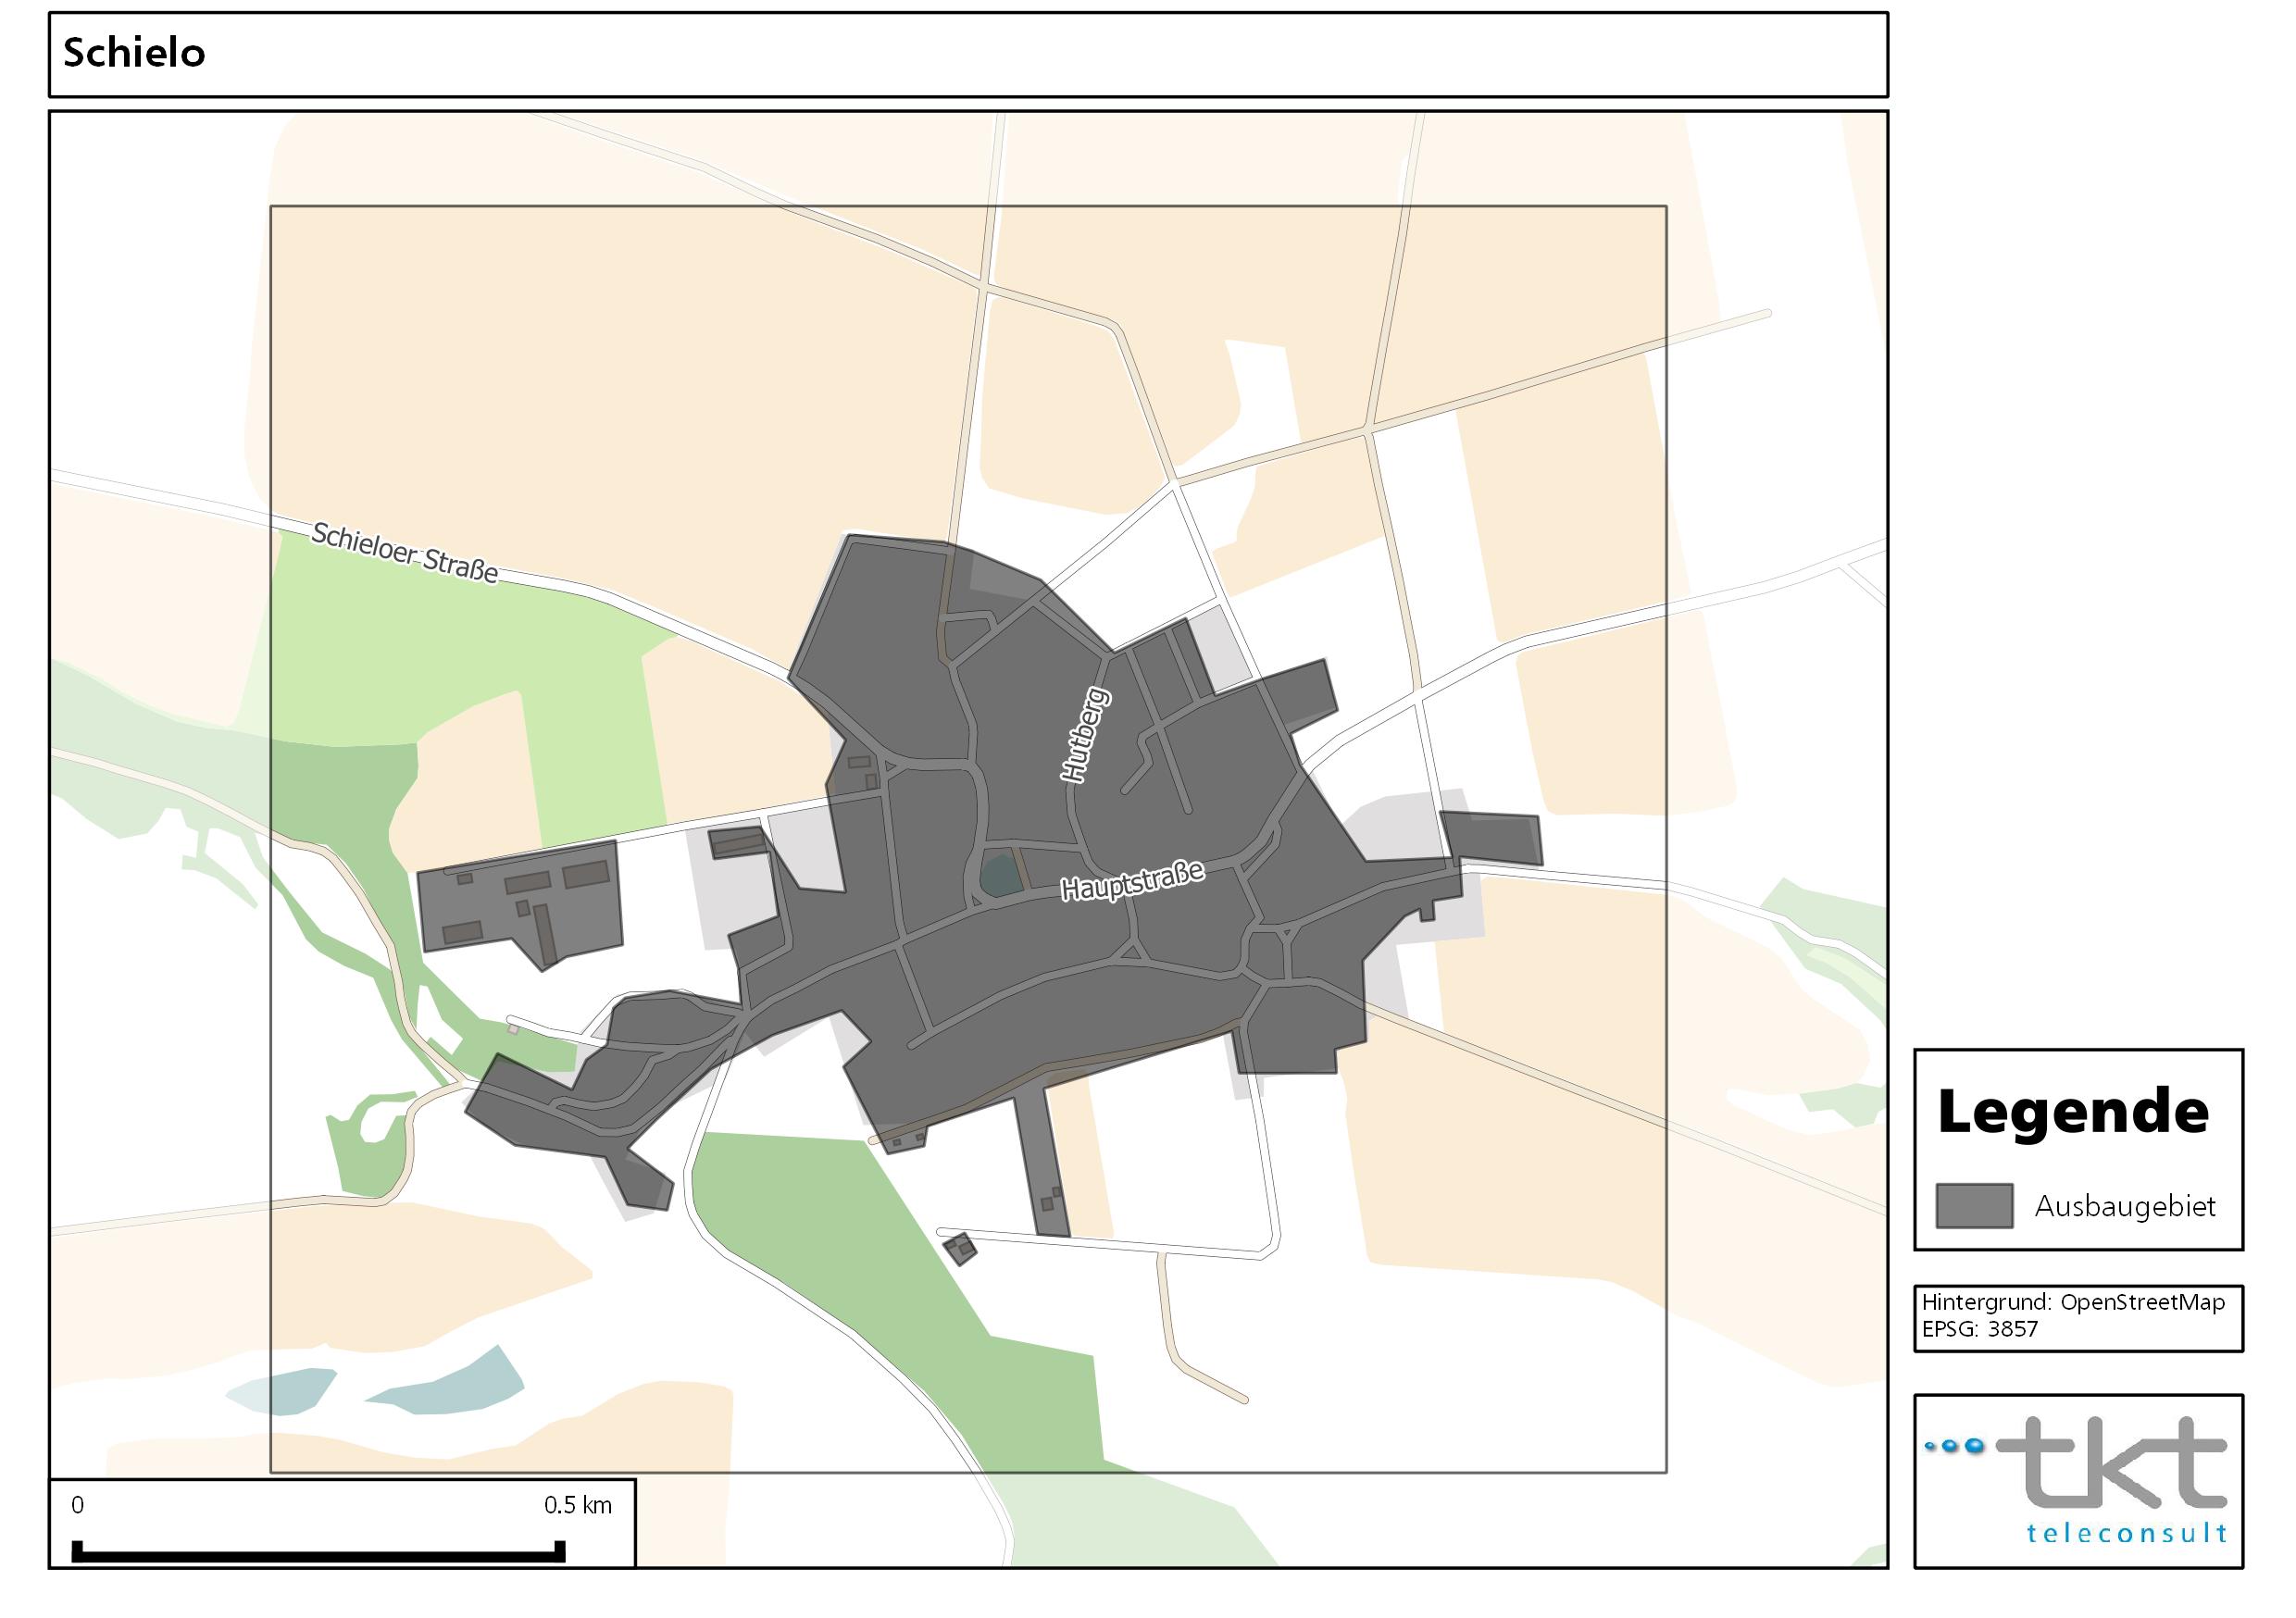The image size is (2296, 1618).
Task: Click the 'Ausbaugebiet' legend label
Action: (x=2125, y=1206)
